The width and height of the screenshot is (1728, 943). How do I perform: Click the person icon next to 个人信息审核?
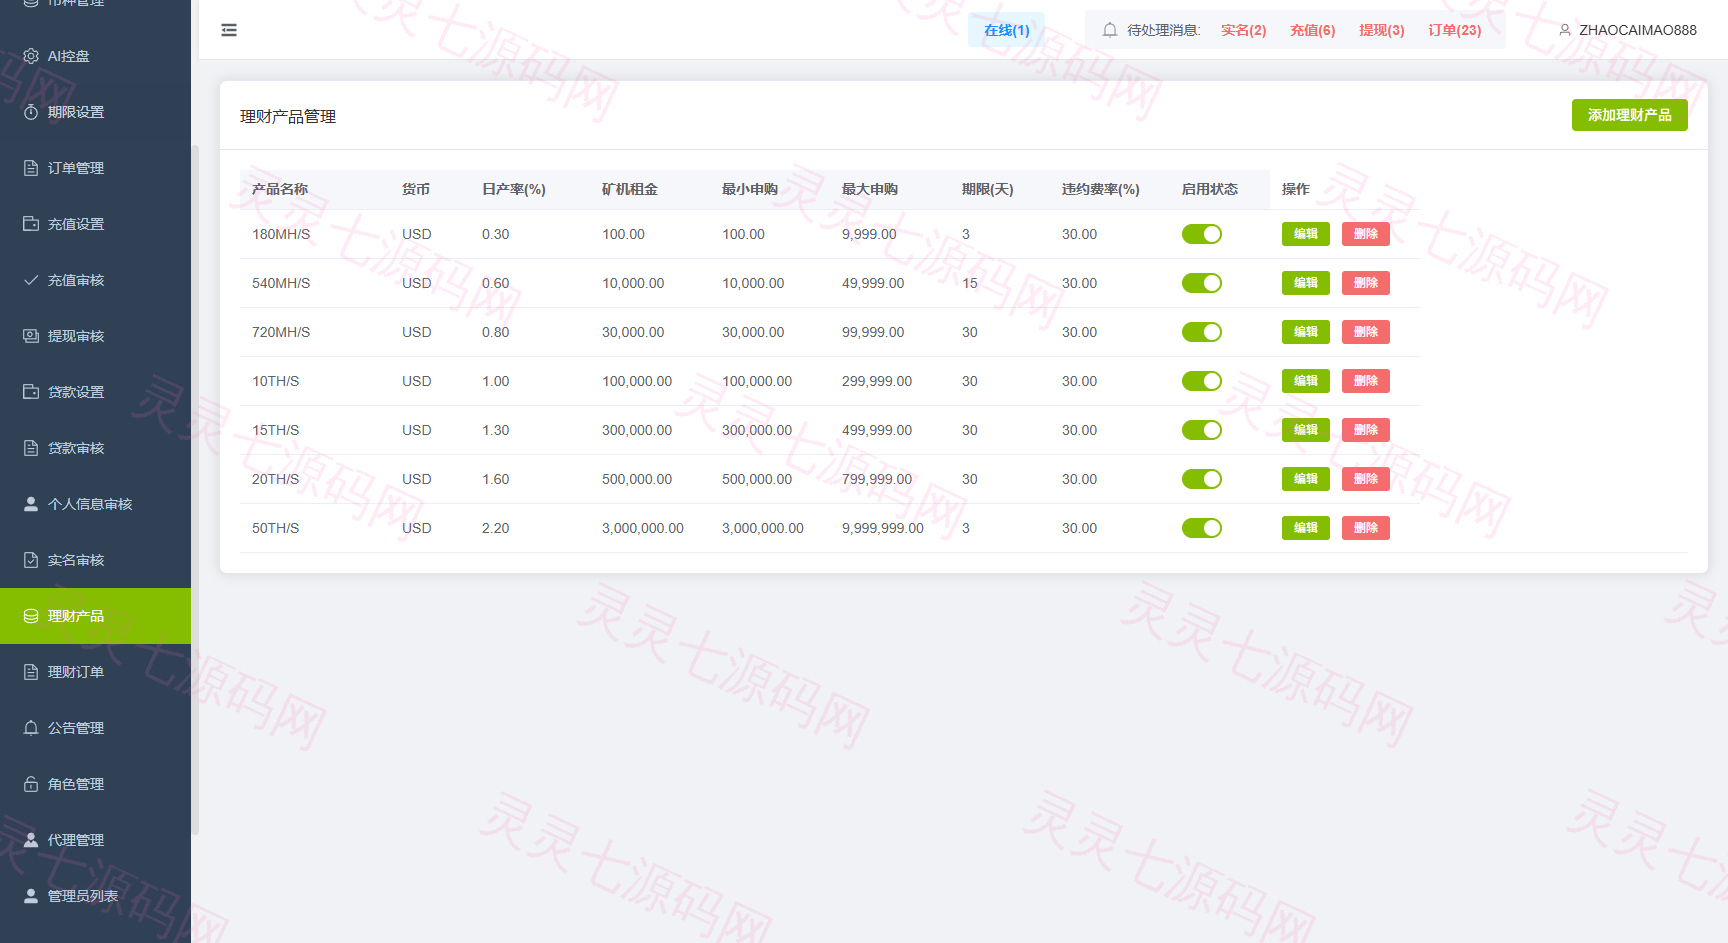pos(31,504)
